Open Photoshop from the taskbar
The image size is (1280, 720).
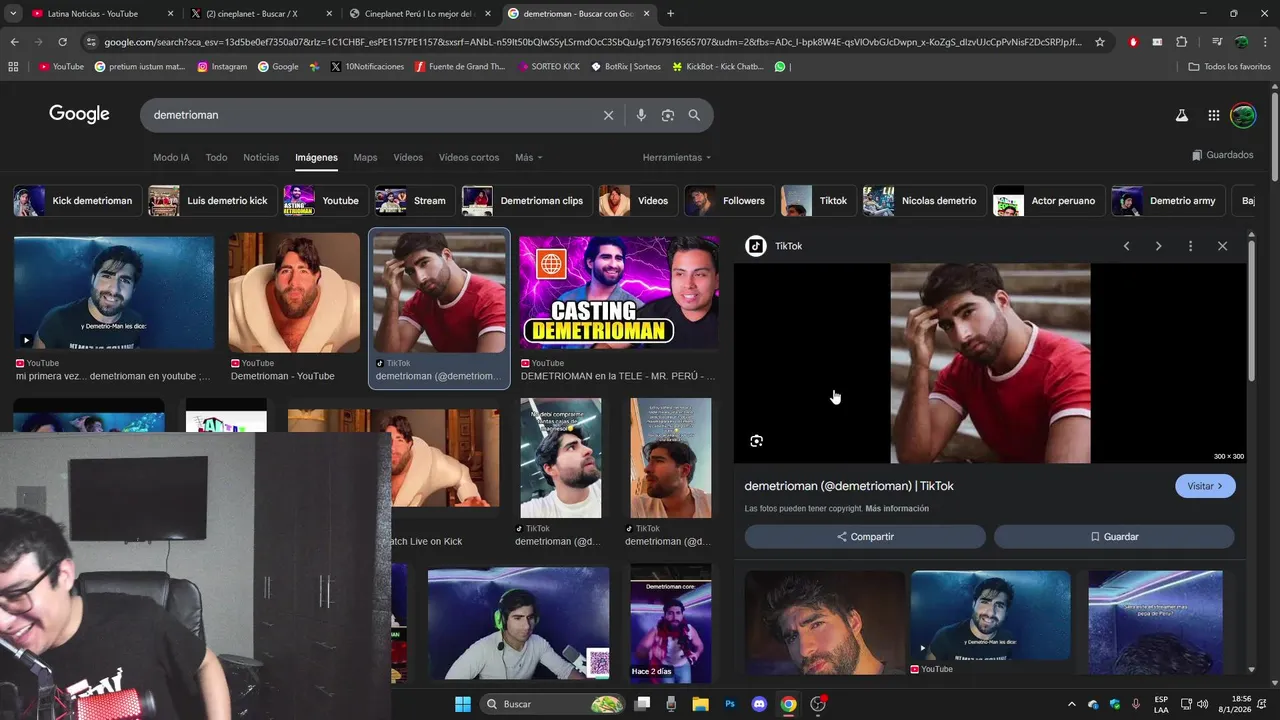click(730, 704)
